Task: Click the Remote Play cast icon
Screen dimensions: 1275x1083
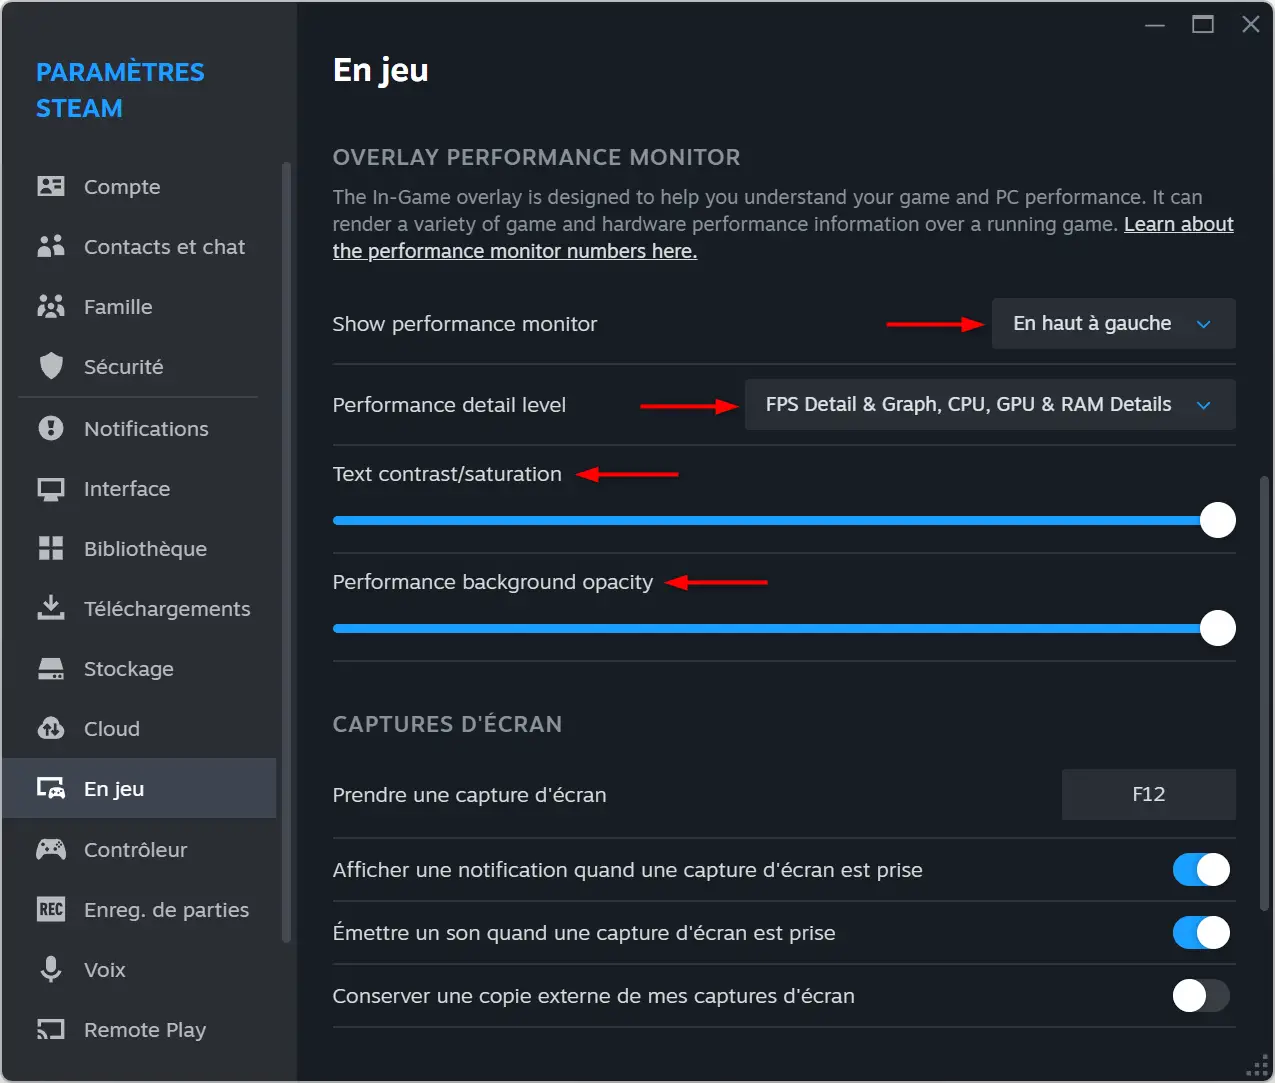Action: (51, 1029)
